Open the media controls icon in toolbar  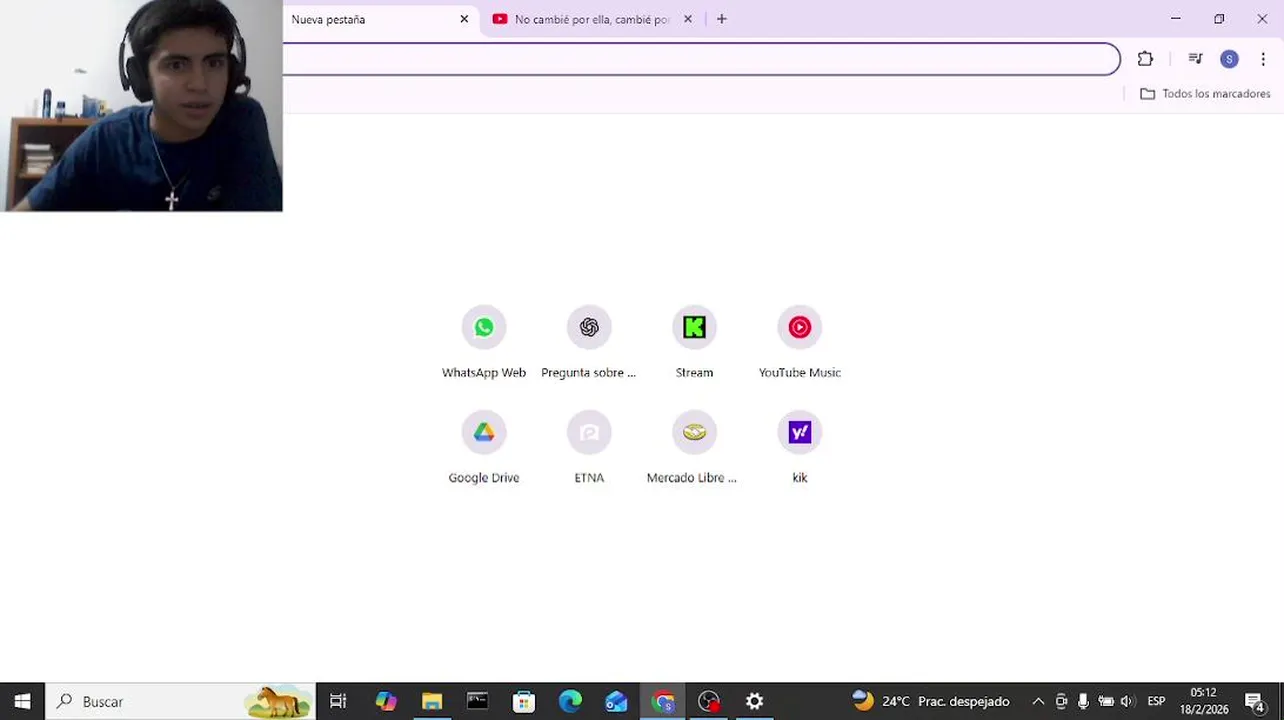(x=1195, y=59)
